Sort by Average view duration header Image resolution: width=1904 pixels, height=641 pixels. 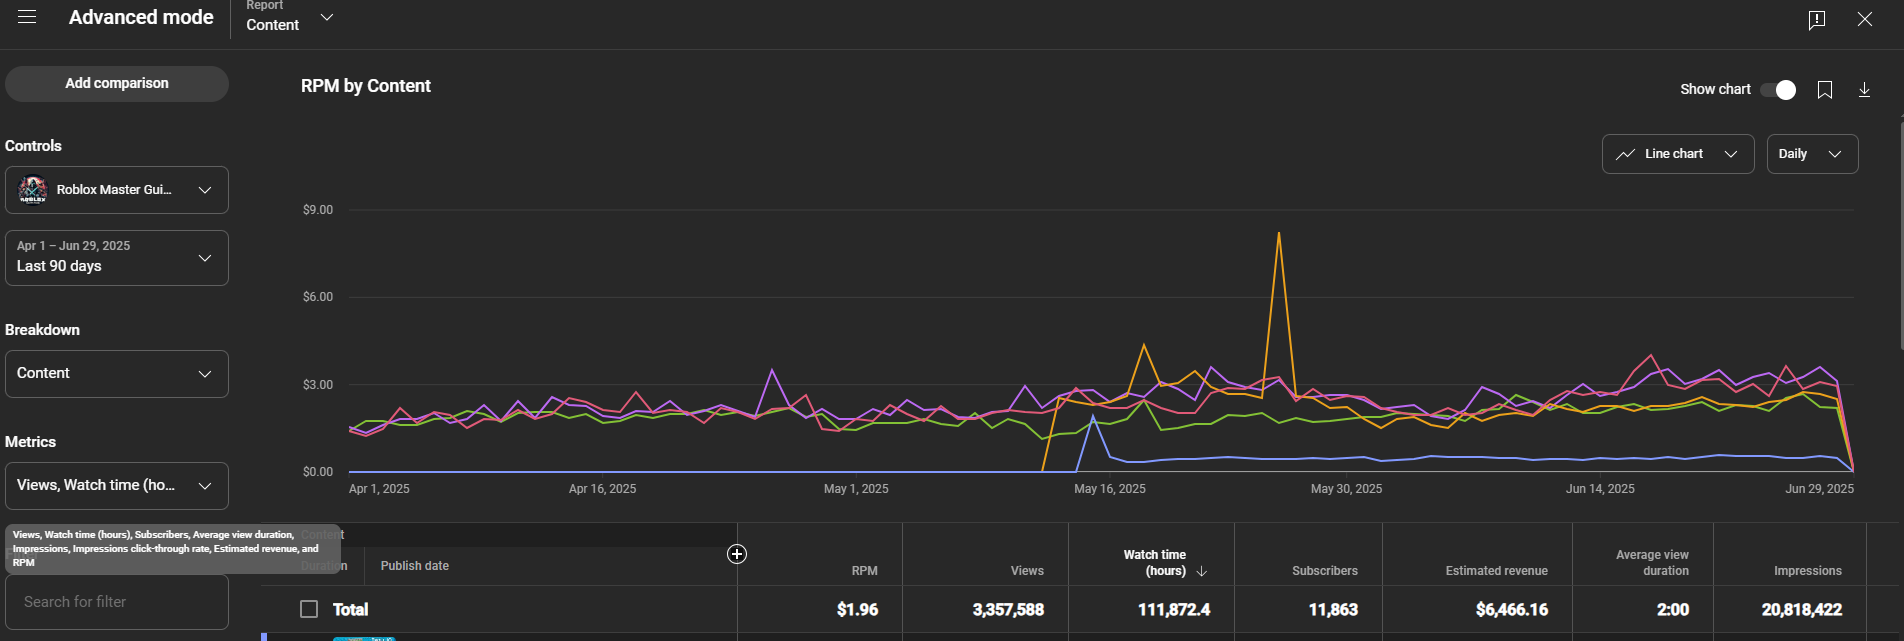click(1652, 563)
